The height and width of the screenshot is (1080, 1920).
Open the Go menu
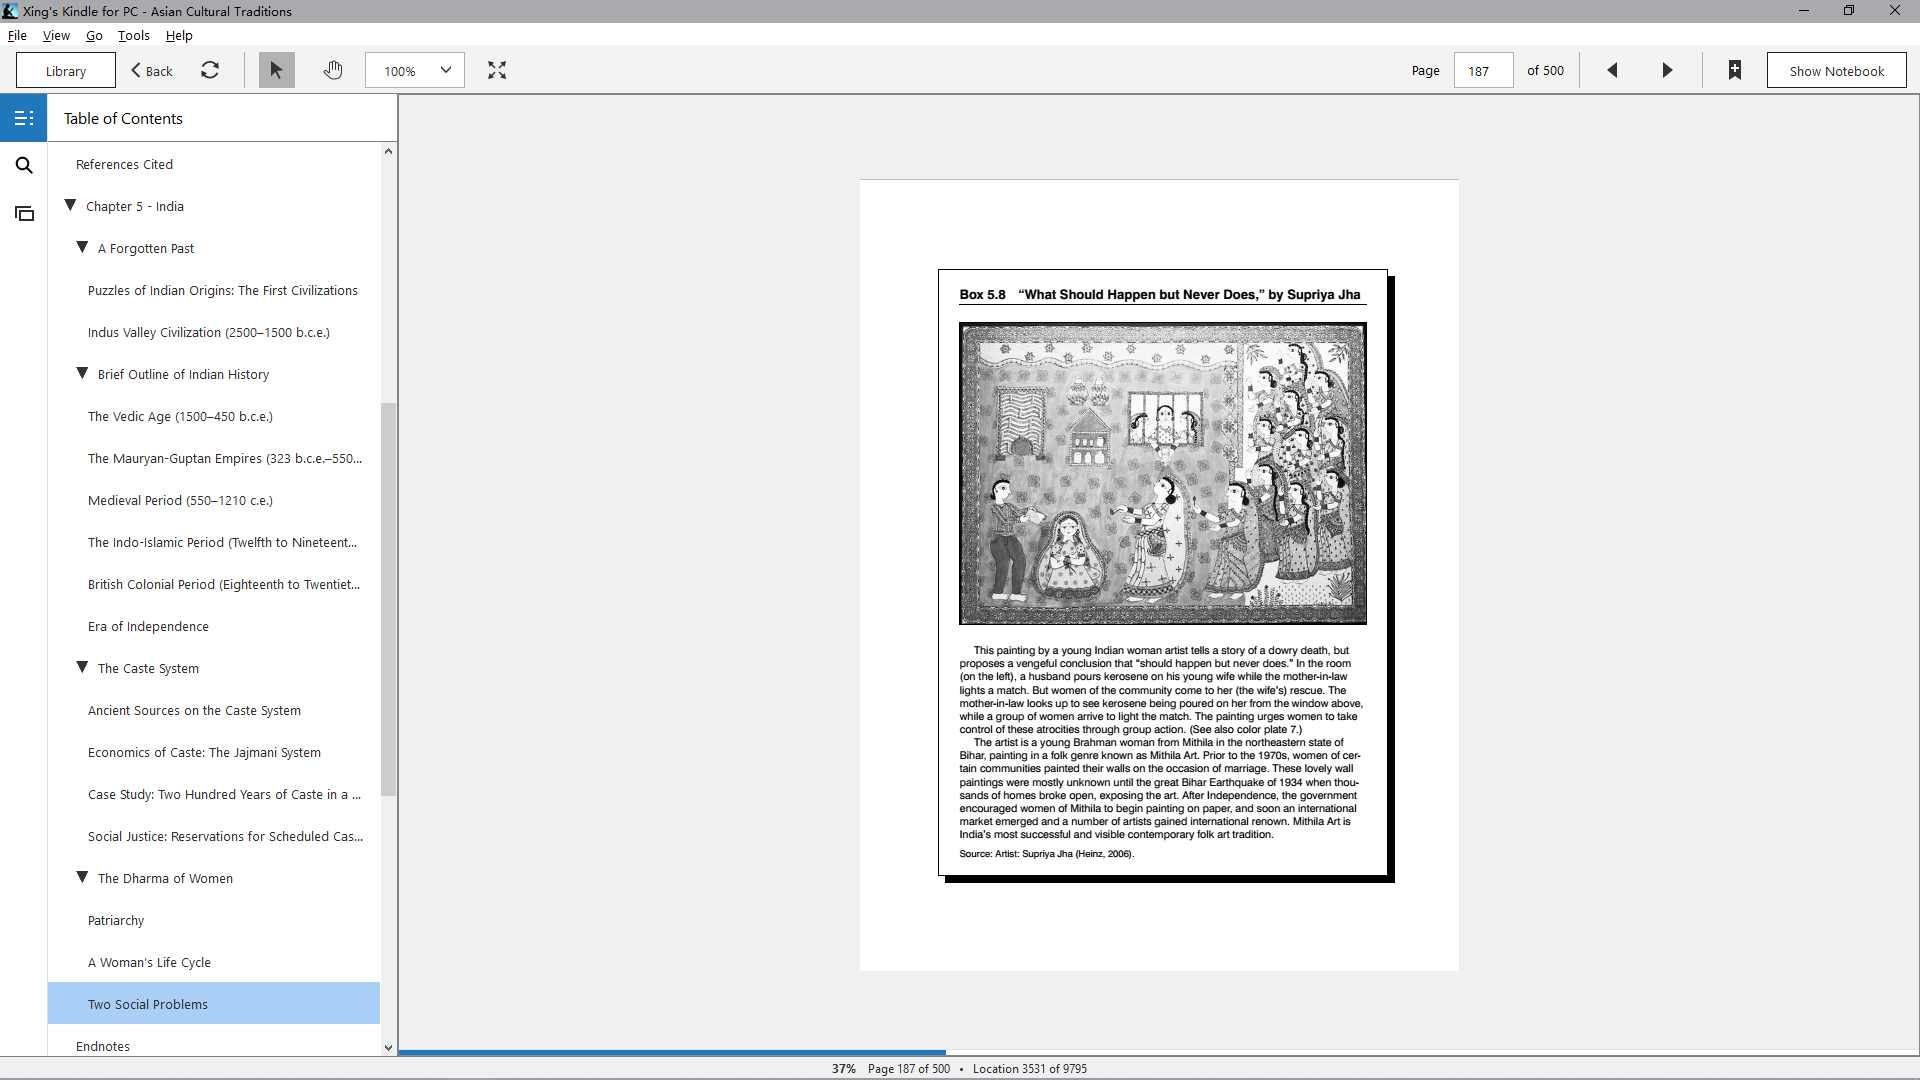click(94, 35)
